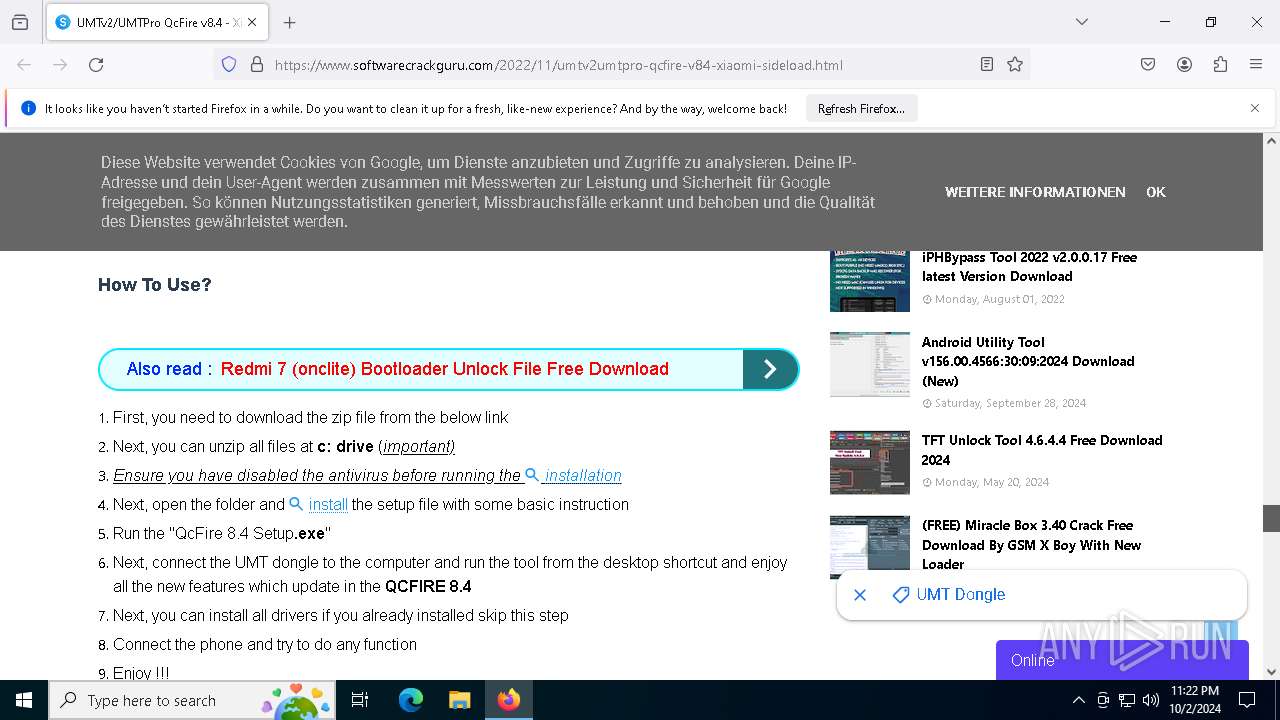Image resolution: width=1280 pixels, height=720 pixels.
Task: Open Firefox account icon
Action: pyautogui.click(x=1184, y=64)
